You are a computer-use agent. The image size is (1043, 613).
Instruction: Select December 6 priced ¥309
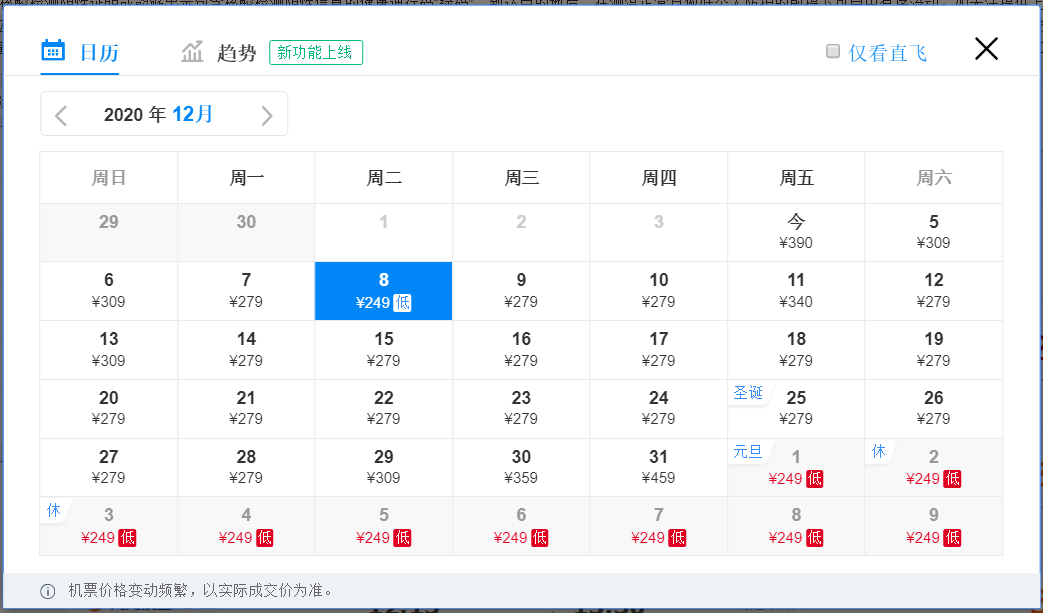108,291
